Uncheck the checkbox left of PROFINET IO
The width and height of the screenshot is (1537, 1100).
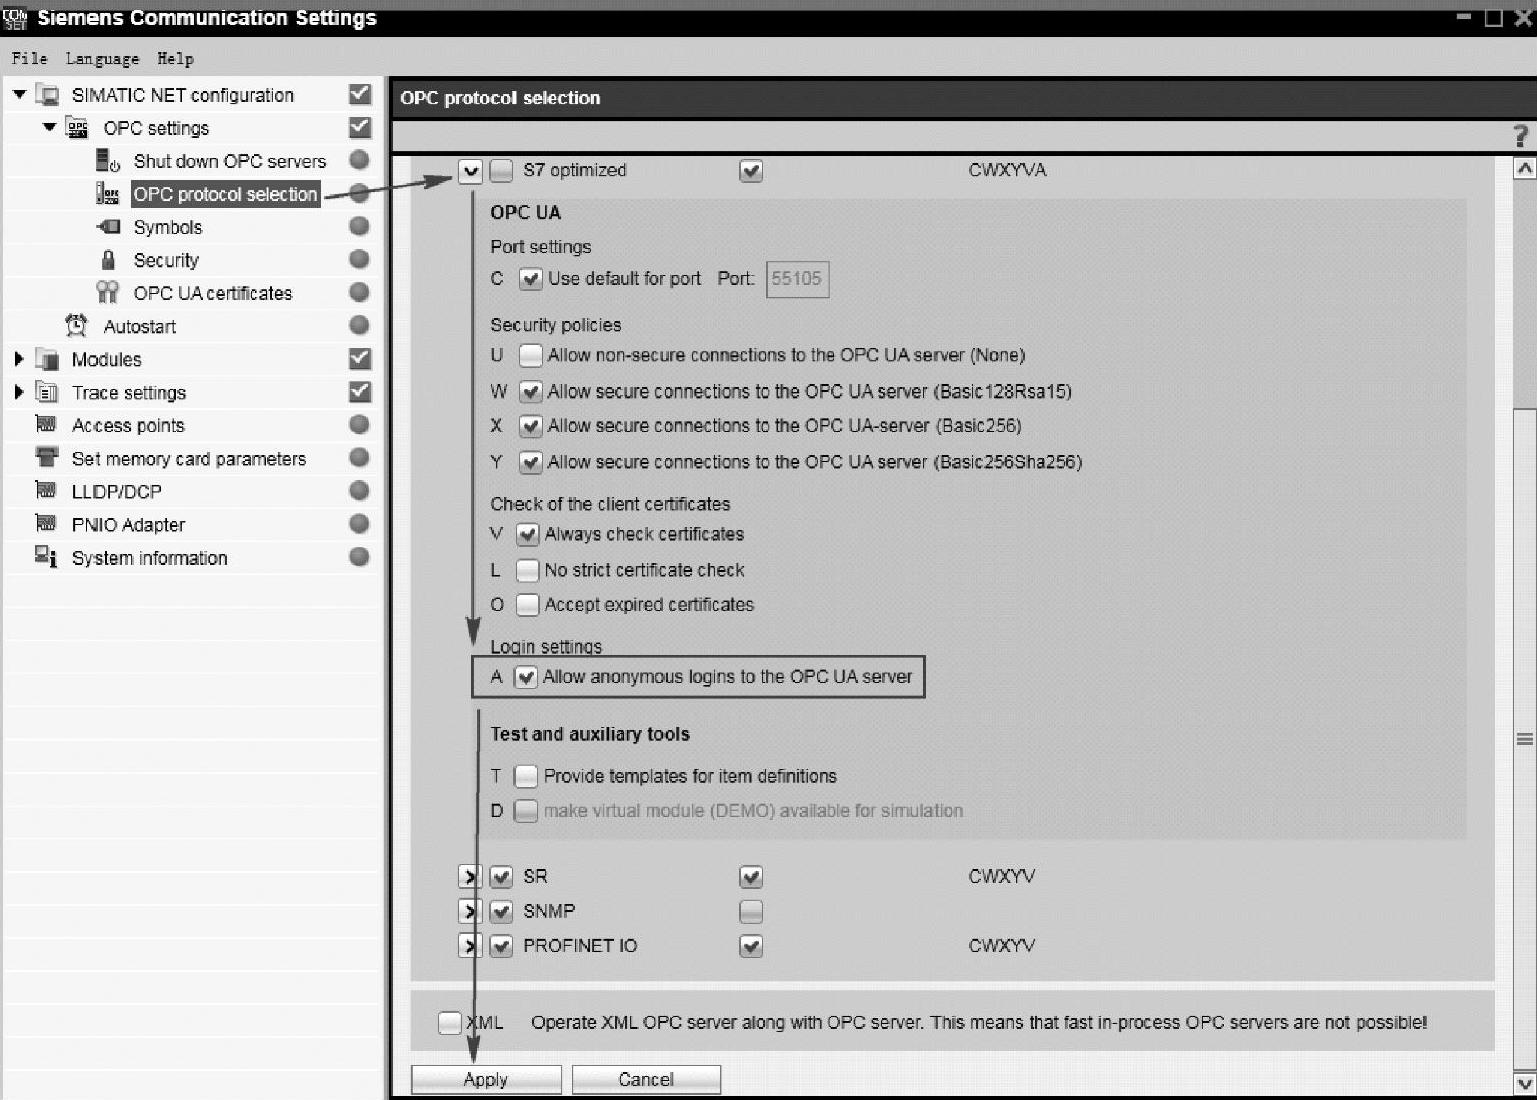(502, 946)
